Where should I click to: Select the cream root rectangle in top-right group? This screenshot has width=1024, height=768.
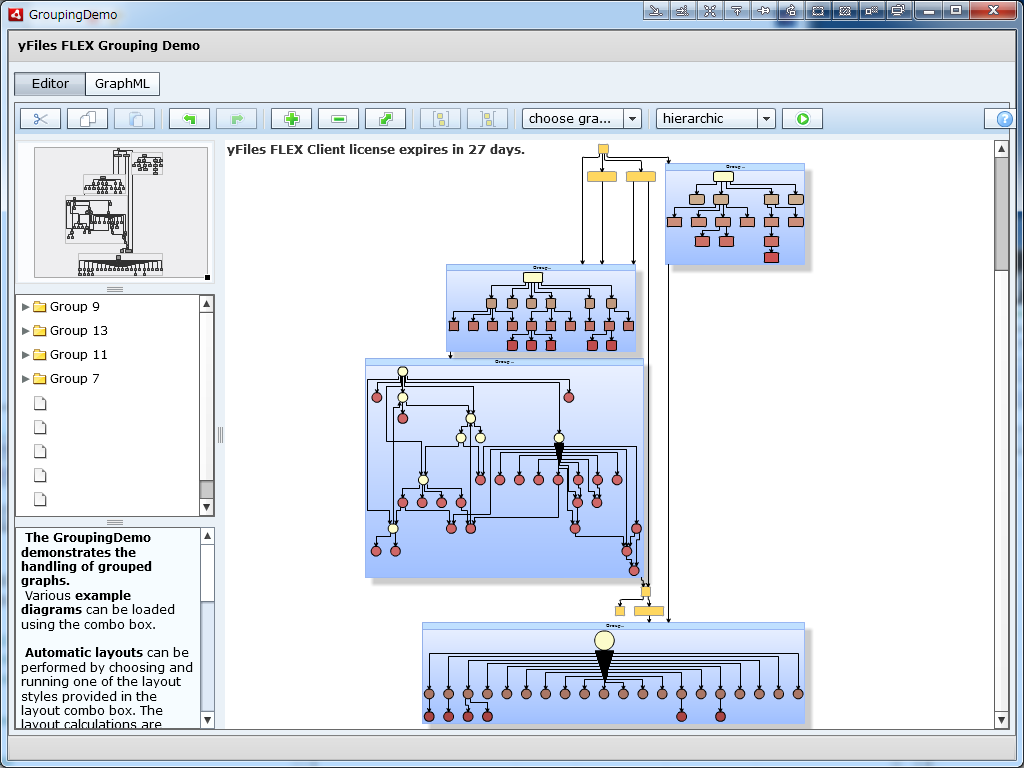pos(724,176)
